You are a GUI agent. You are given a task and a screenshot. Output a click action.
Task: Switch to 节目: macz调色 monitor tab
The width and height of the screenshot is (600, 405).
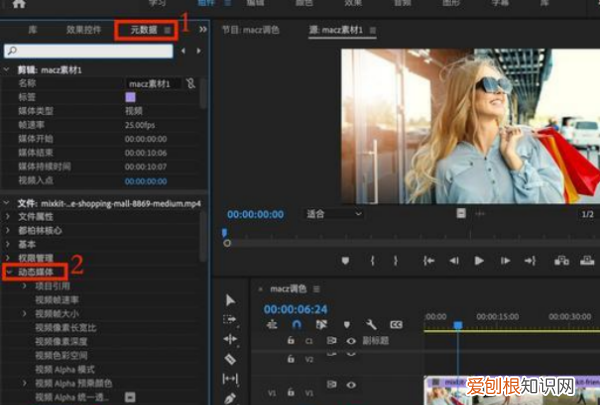click(x=251, y=30)
